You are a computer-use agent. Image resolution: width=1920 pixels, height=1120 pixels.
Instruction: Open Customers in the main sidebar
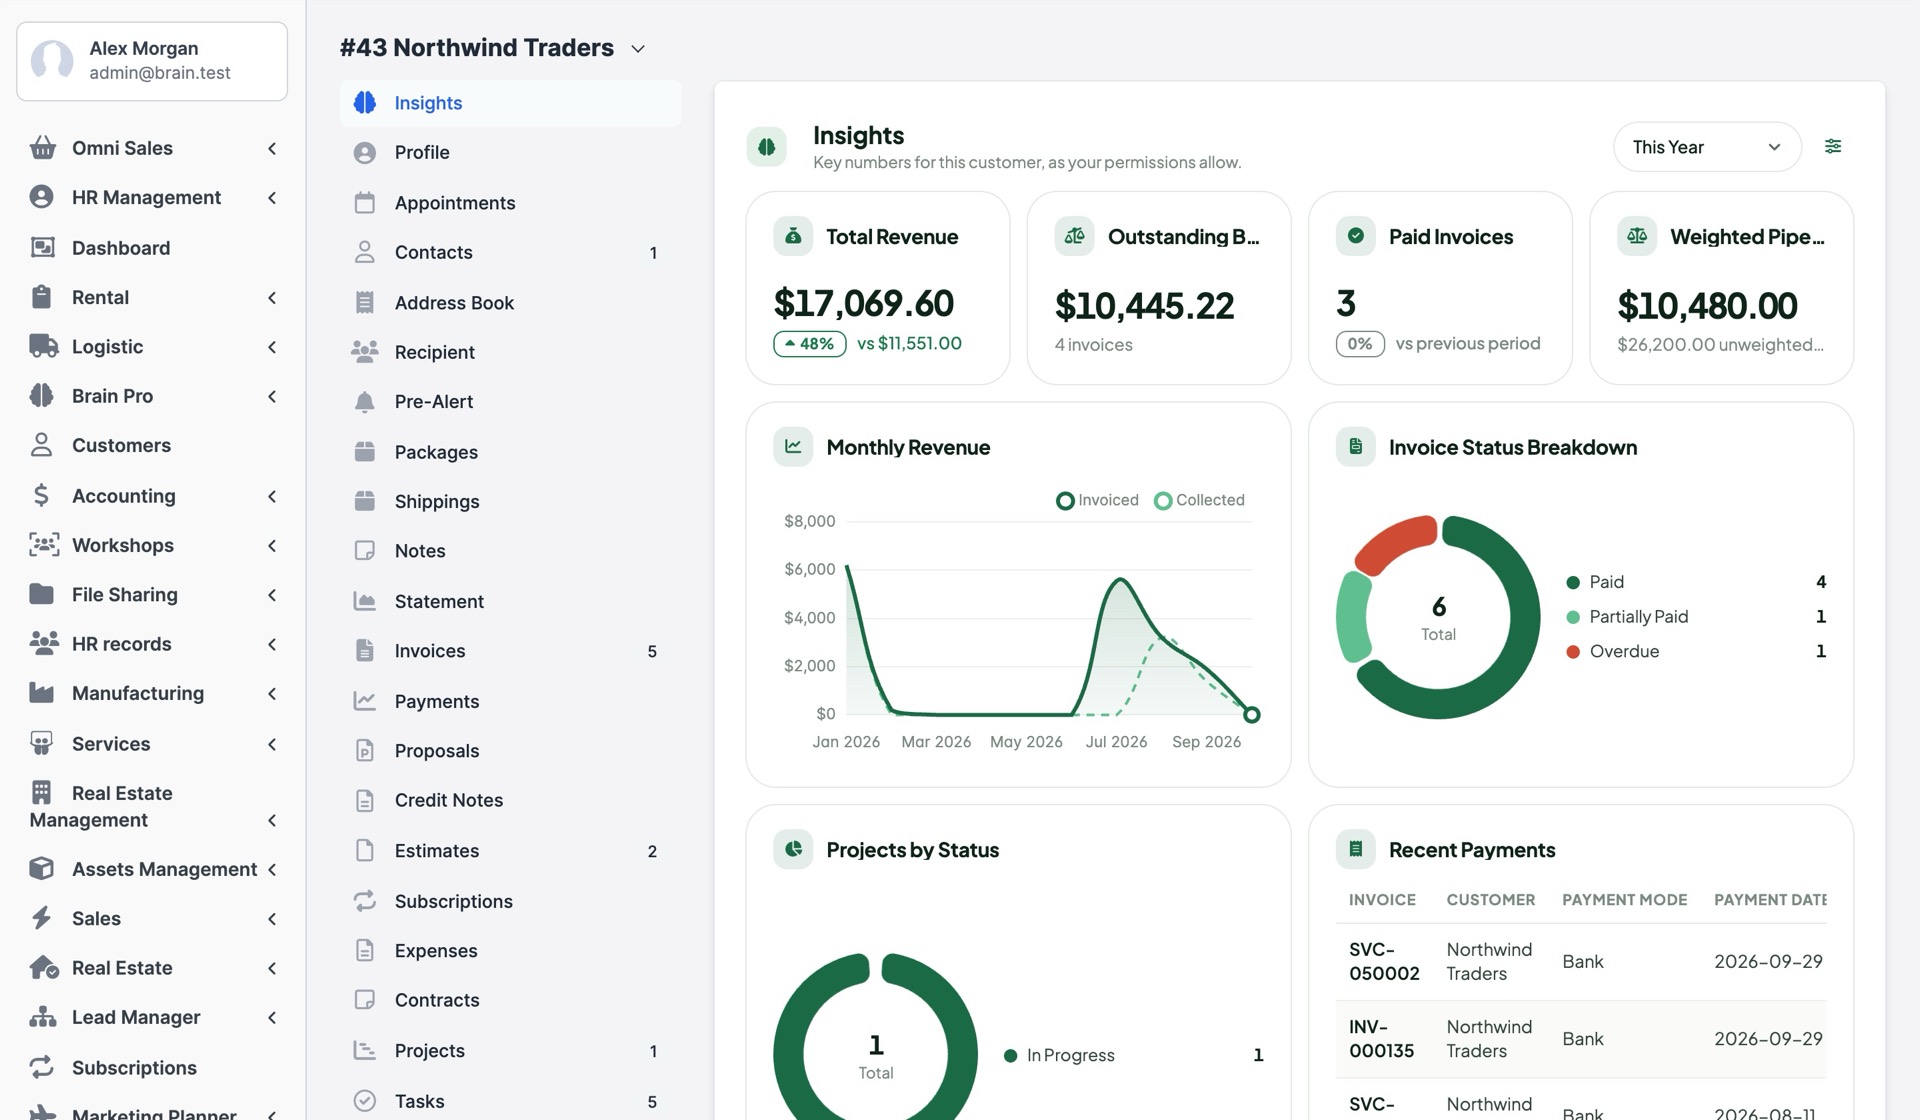click(x=152, y=445)
